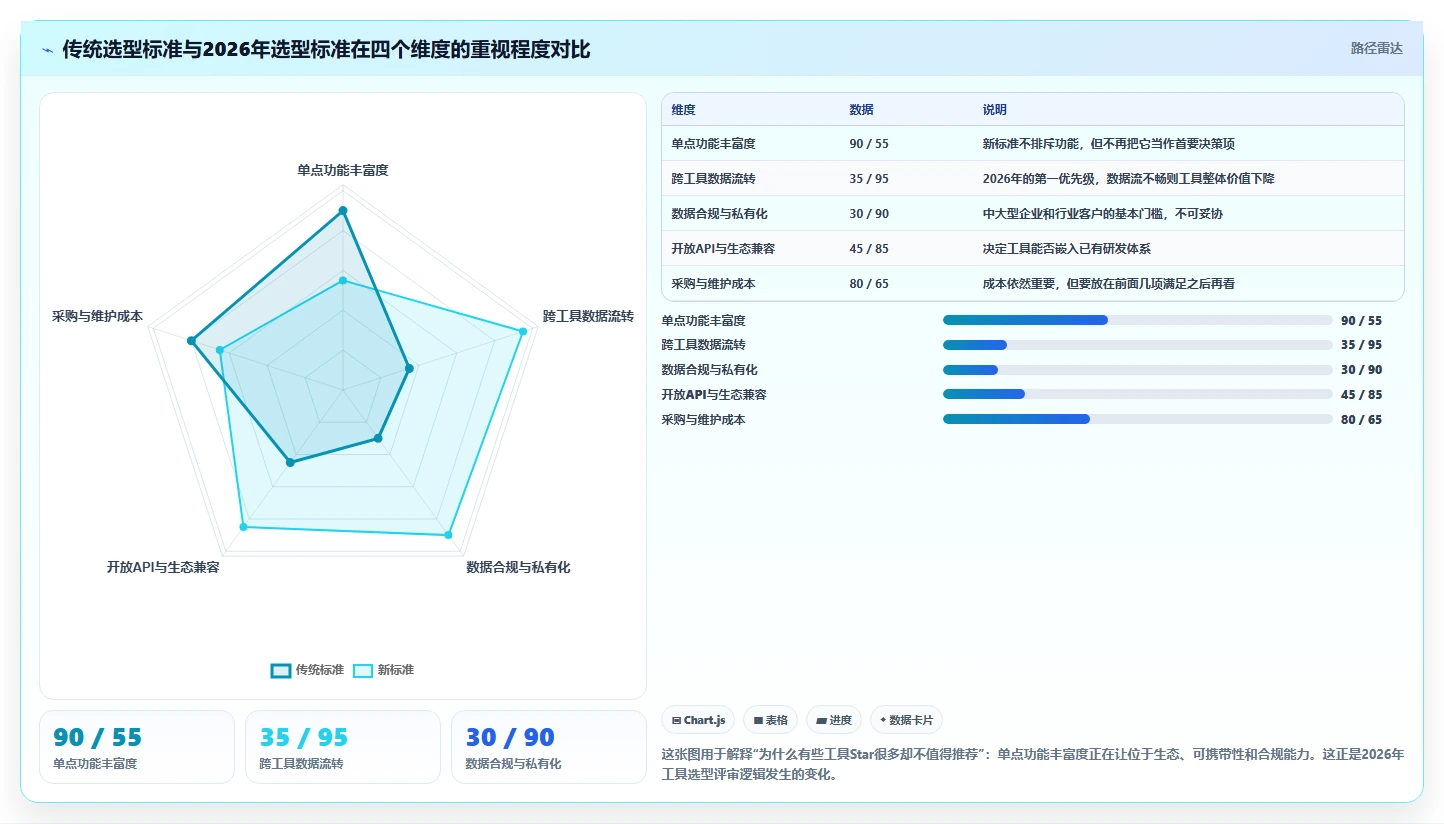Click the 单点功能丰富度 progress bar

(1137, 320)
